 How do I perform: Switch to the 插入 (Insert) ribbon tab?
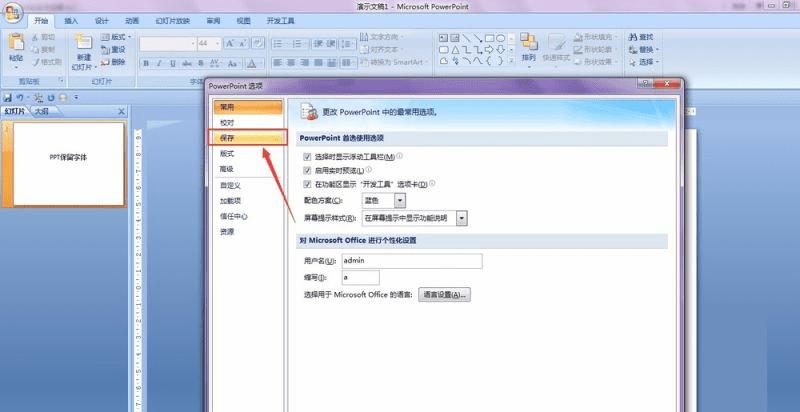pos(71,21)
